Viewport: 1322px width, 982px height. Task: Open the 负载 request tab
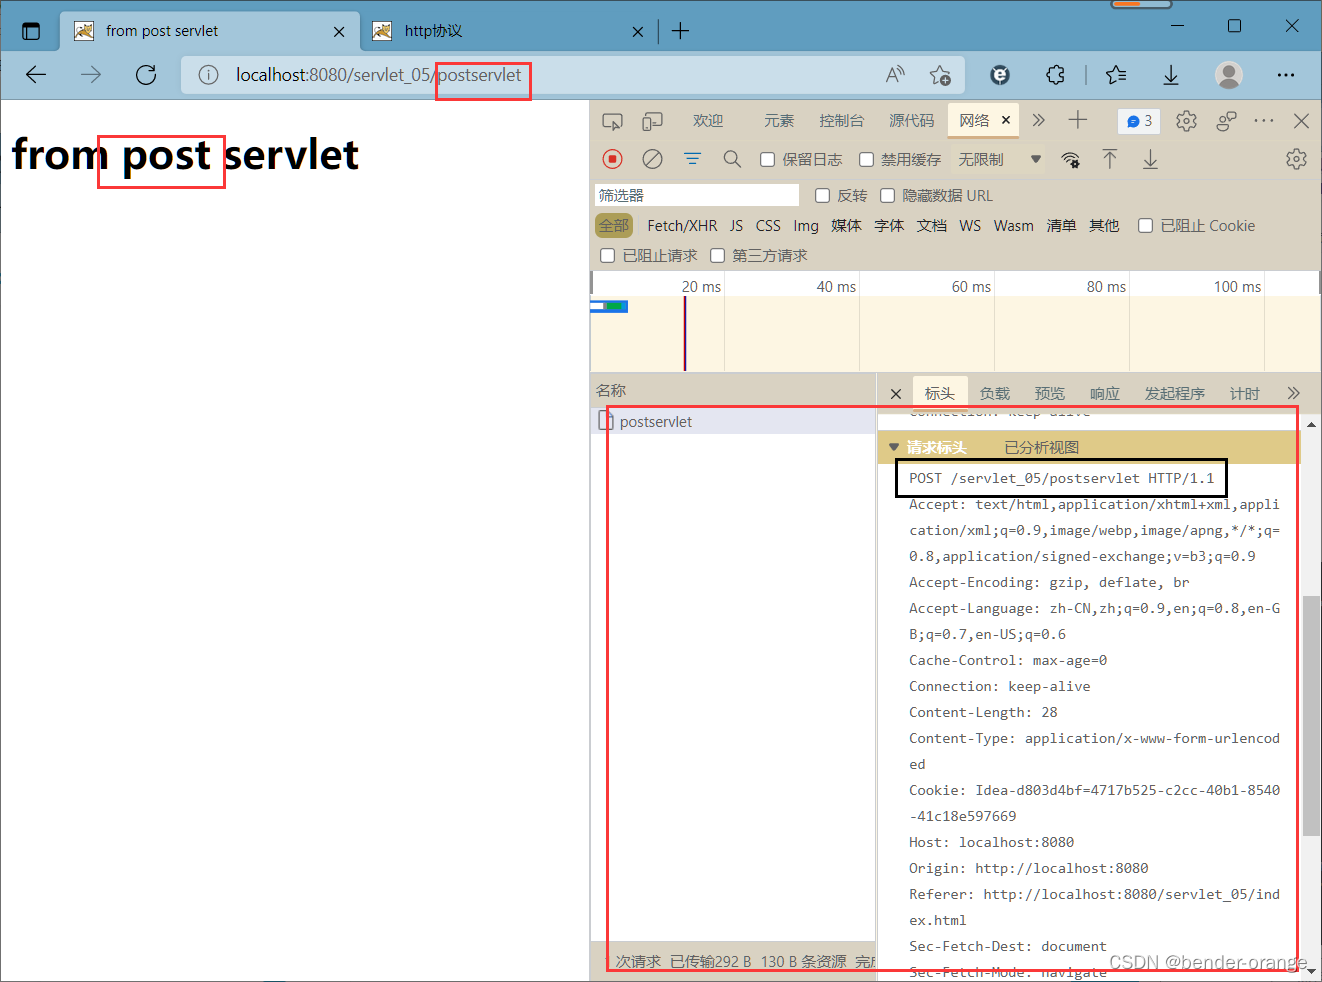[995, 393]
